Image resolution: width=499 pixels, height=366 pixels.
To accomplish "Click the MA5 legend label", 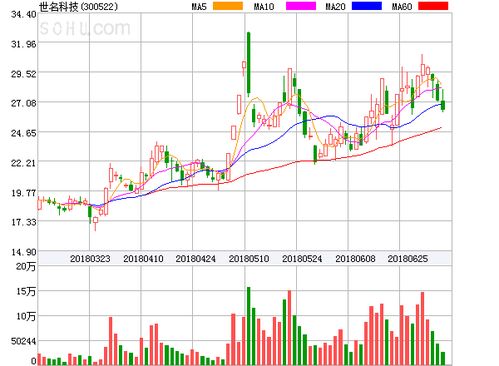I will [x=199, y=6].
